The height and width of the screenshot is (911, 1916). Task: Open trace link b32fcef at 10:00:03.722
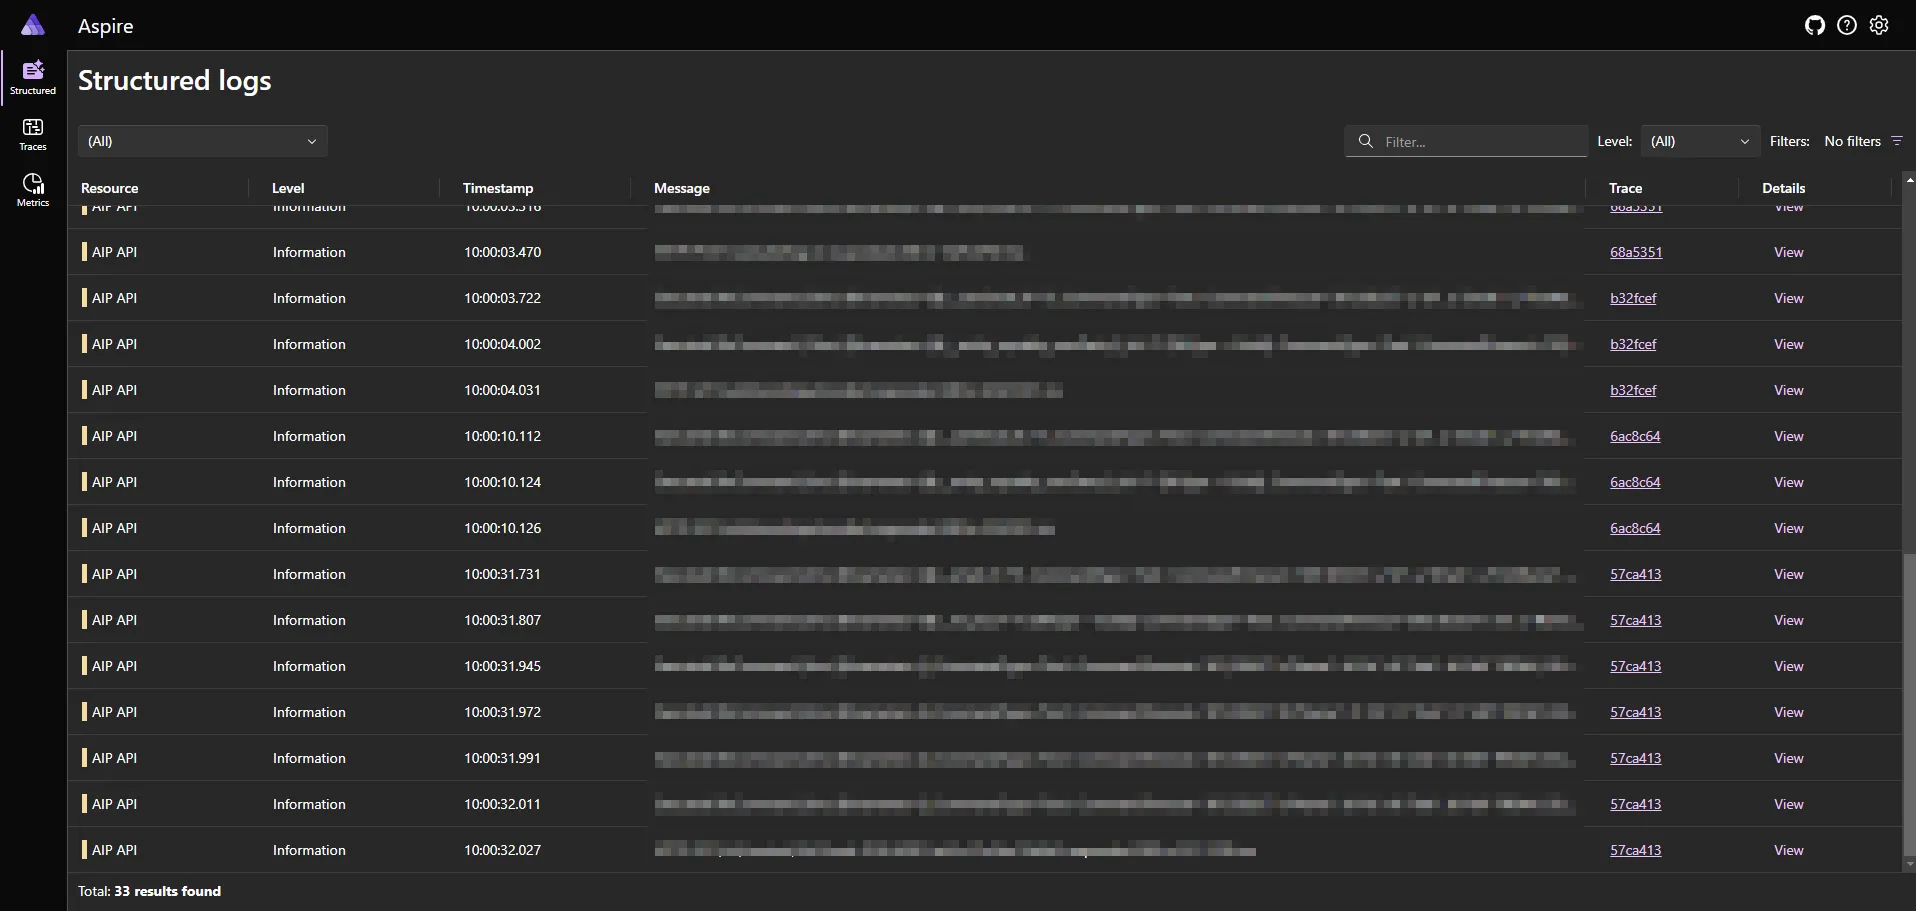click(x=1633, y=298)
